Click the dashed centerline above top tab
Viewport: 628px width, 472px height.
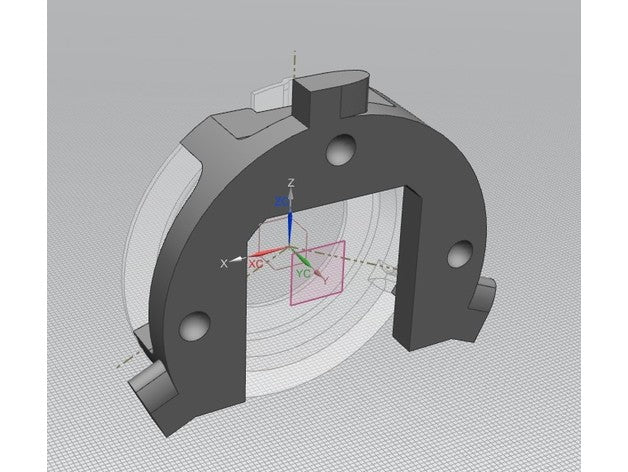(x=294, y=64)
